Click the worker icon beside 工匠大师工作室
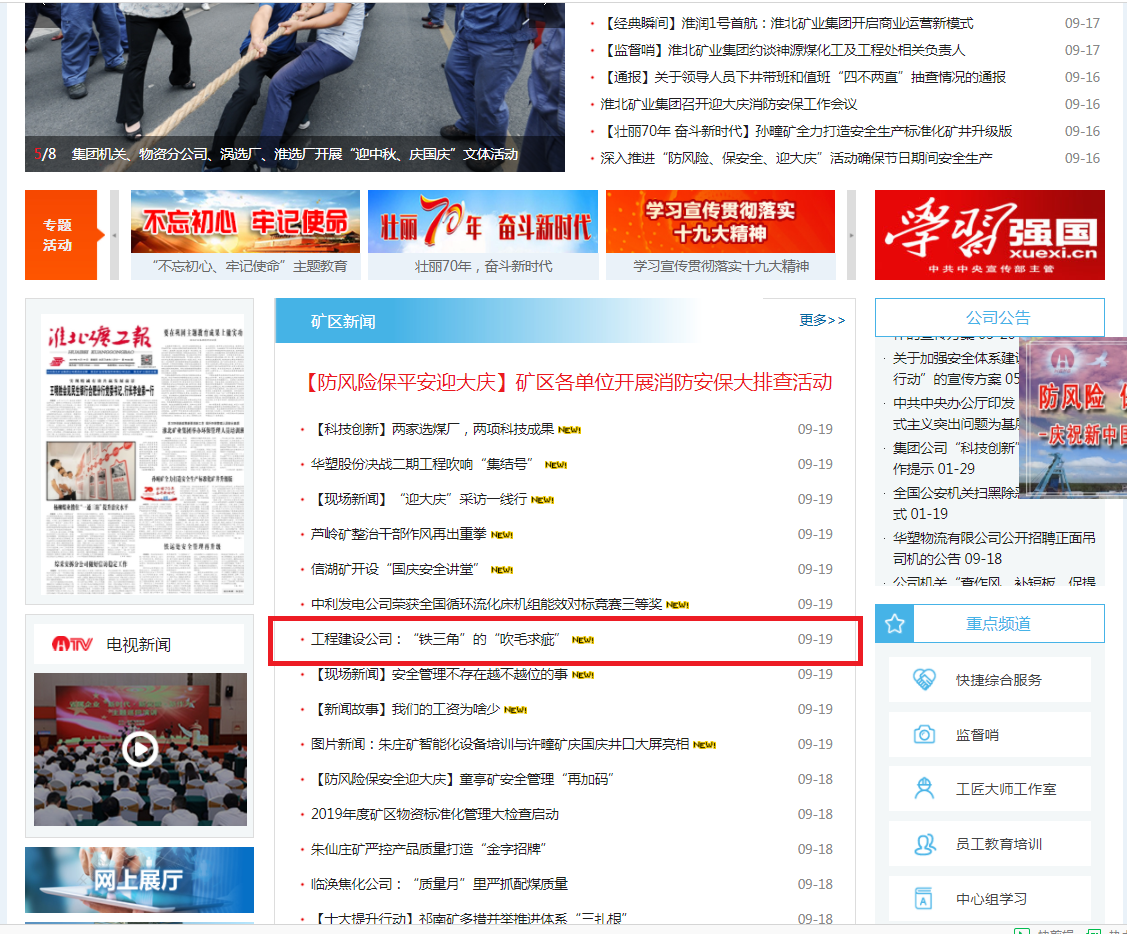Screen dimensions: 1127x934 click(x=925, y=789)
